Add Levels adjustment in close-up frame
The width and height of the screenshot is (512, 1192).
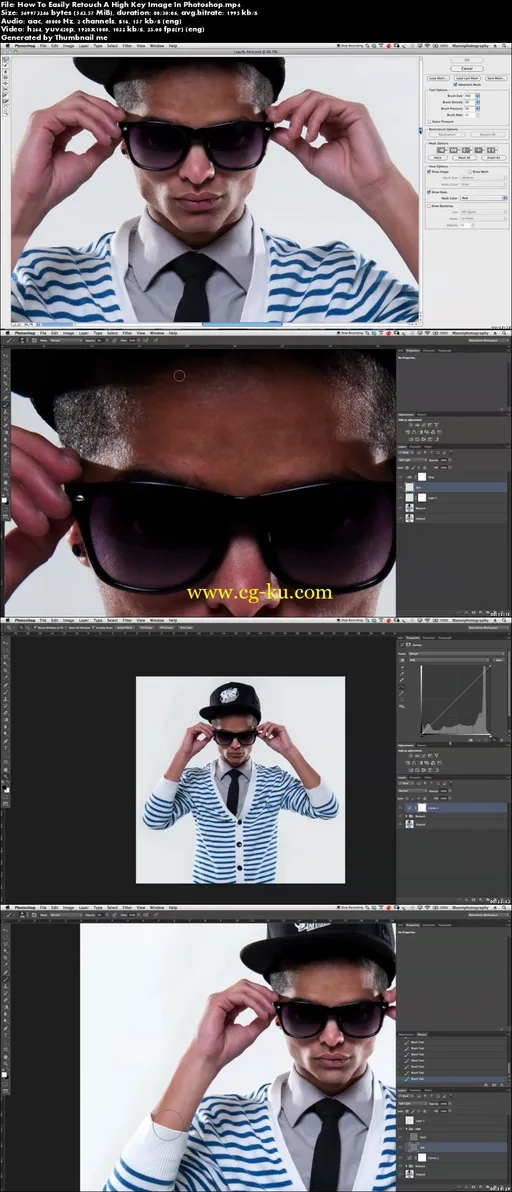coord(417,425)
